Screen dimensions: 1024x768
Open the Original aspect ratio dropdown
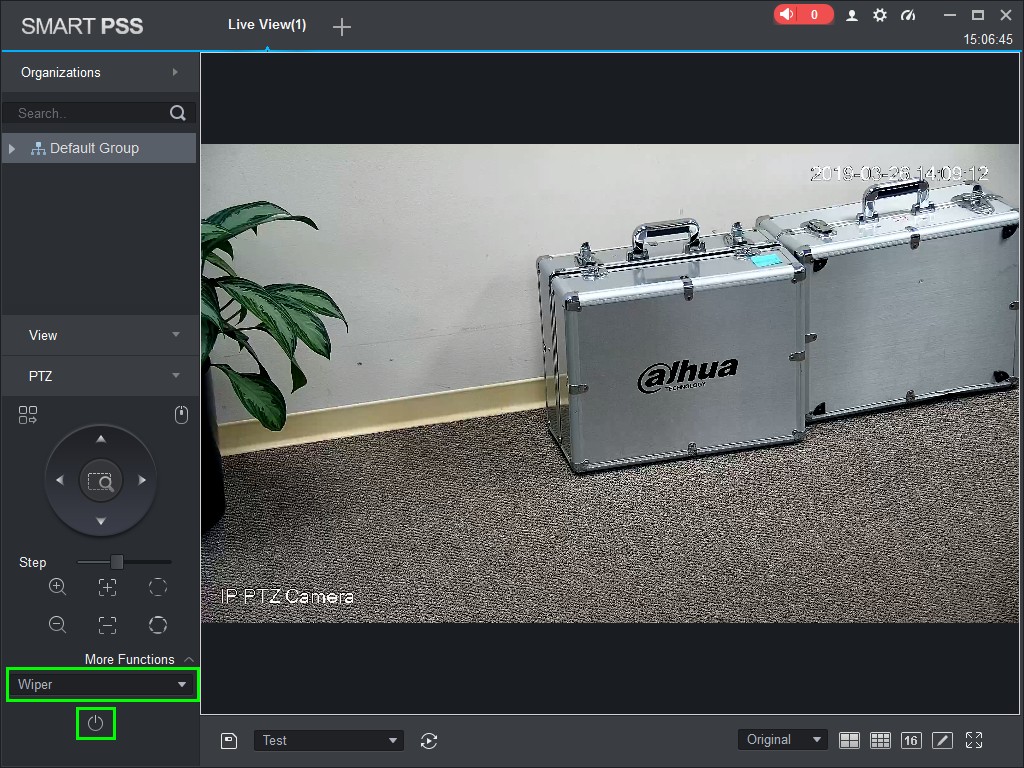pos(783,740)
